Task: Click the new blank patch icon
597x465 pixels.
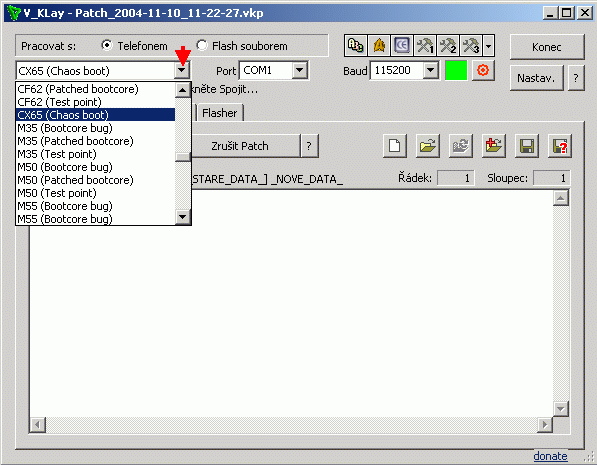Action: tap(394, 146)
